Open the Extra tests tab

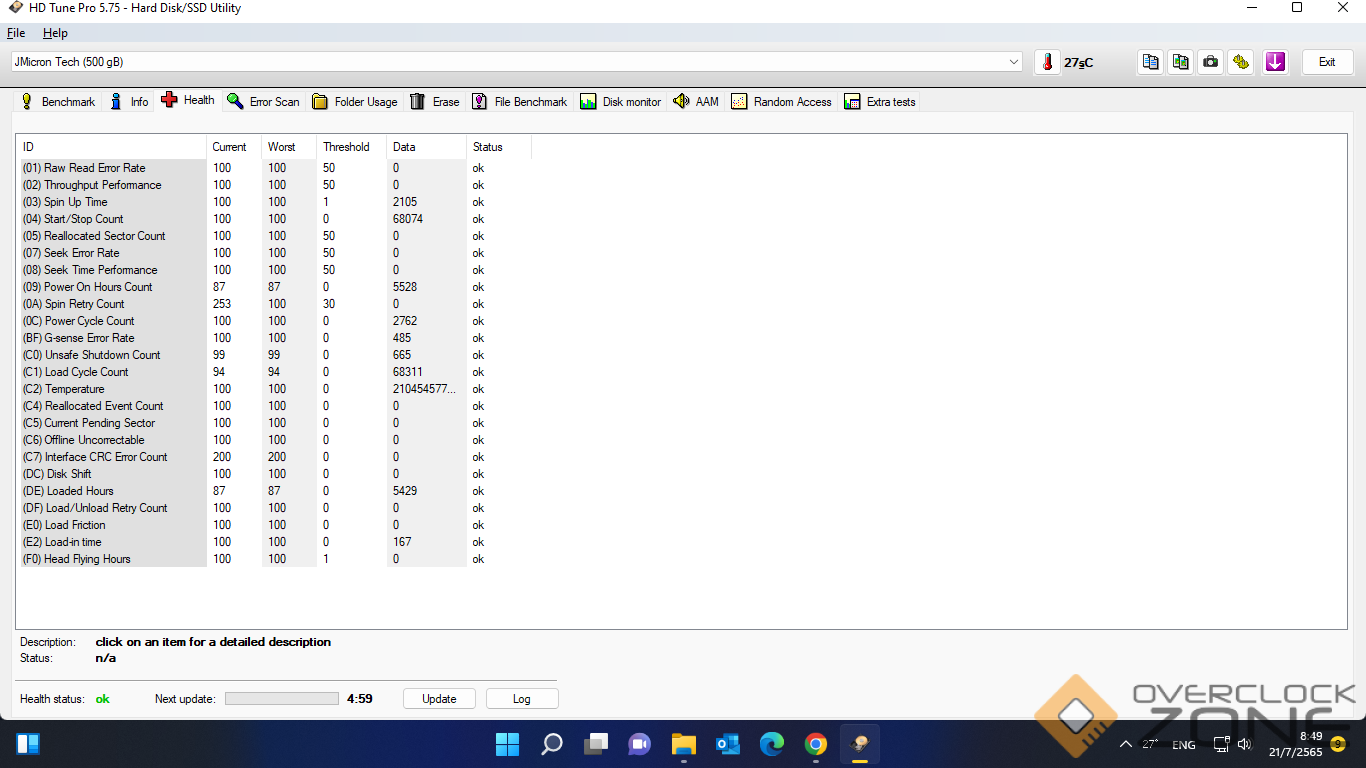[880, 102]
